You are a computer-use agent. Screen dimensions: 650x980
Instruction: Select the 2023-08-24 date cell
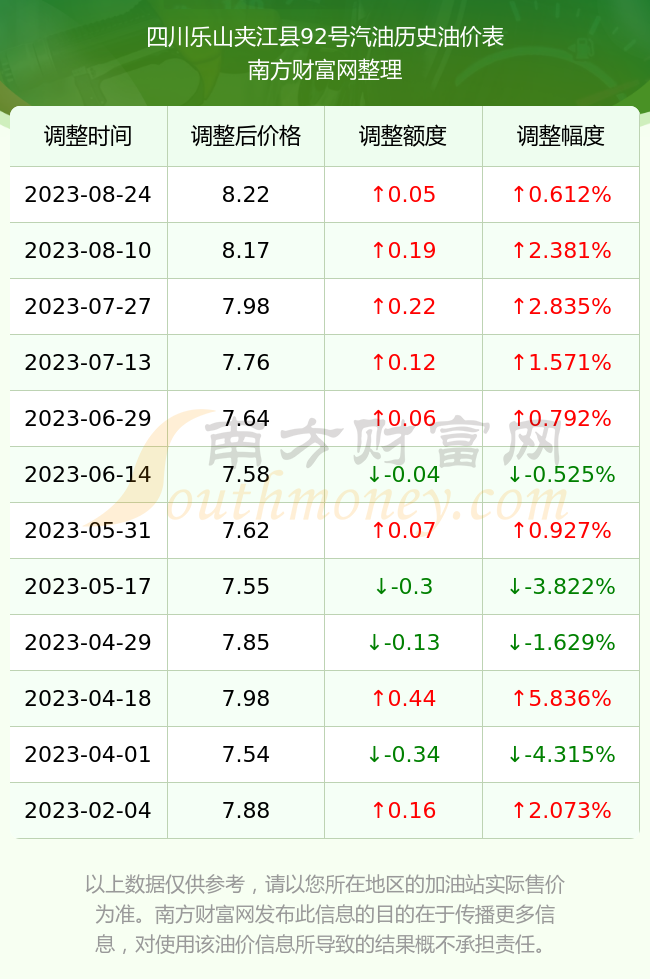click(x=88, y=194)
